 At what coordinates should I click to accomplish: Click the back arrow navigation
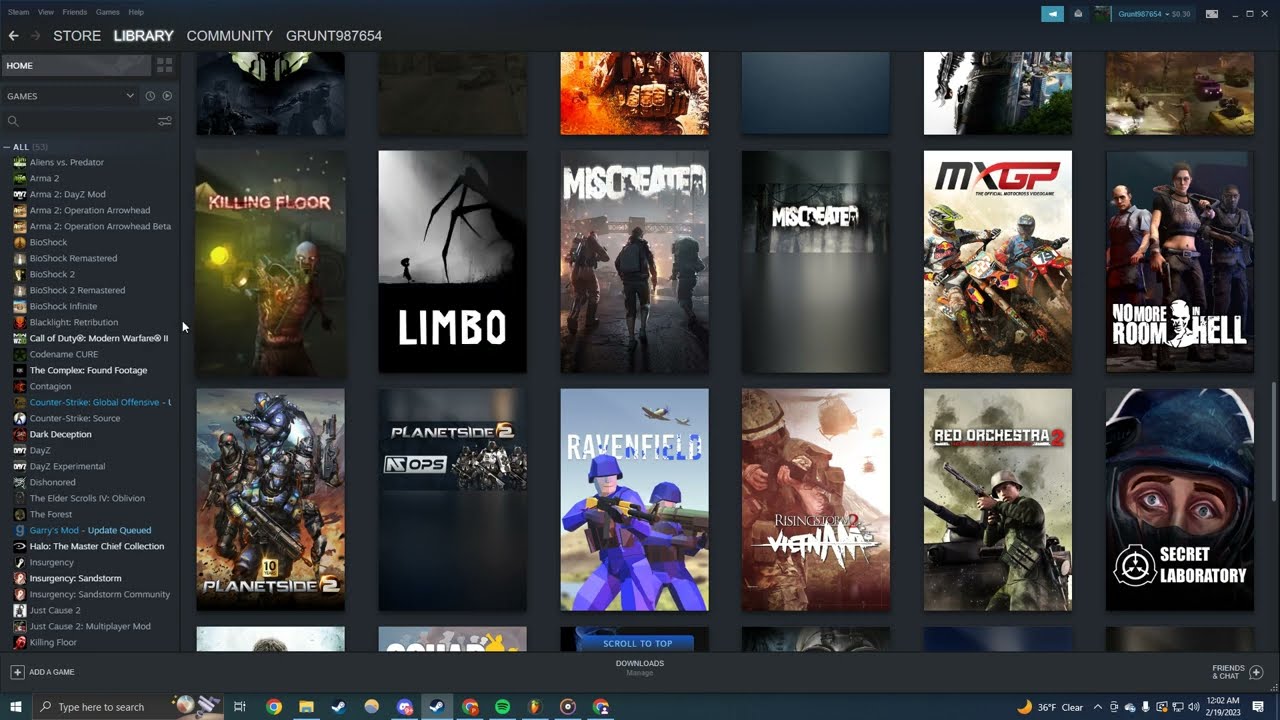click(13, 35)
